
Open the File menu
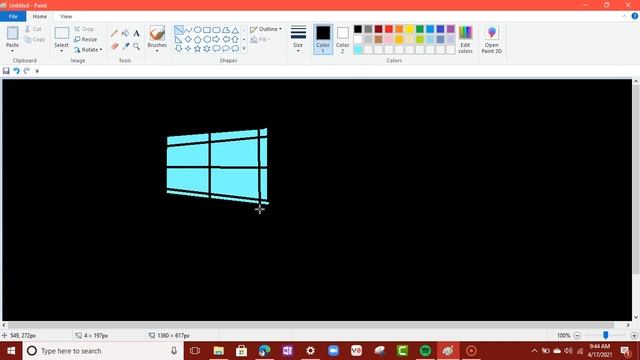pos(13,16)
